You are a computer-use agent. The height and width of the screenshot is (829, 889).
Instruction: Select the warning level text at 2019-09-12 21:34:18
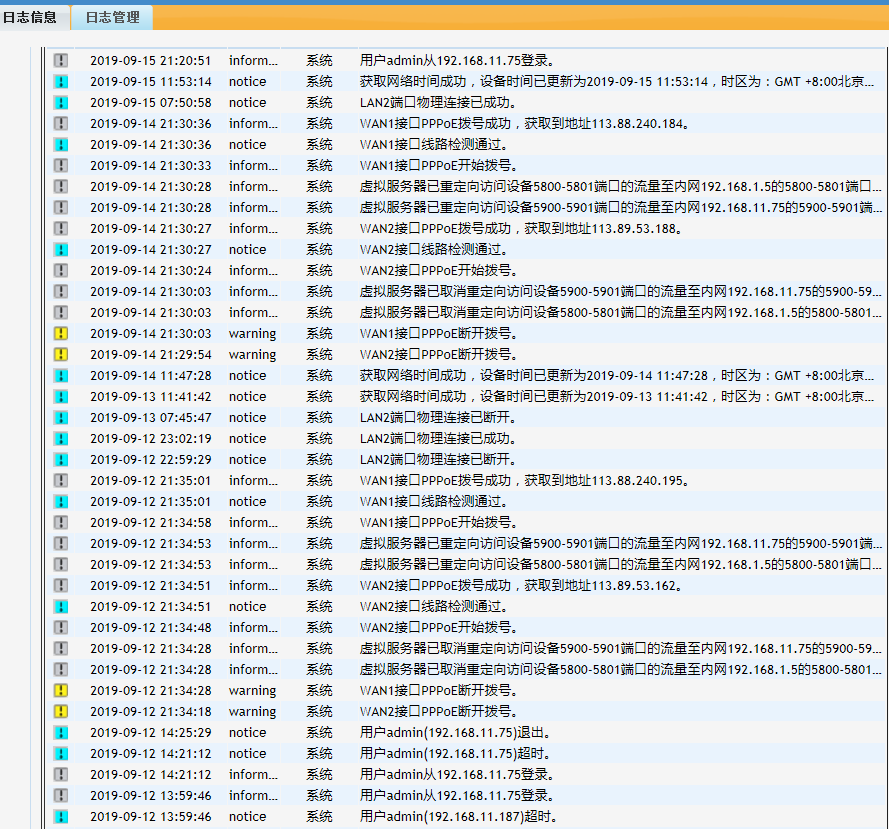click(252, 712)
